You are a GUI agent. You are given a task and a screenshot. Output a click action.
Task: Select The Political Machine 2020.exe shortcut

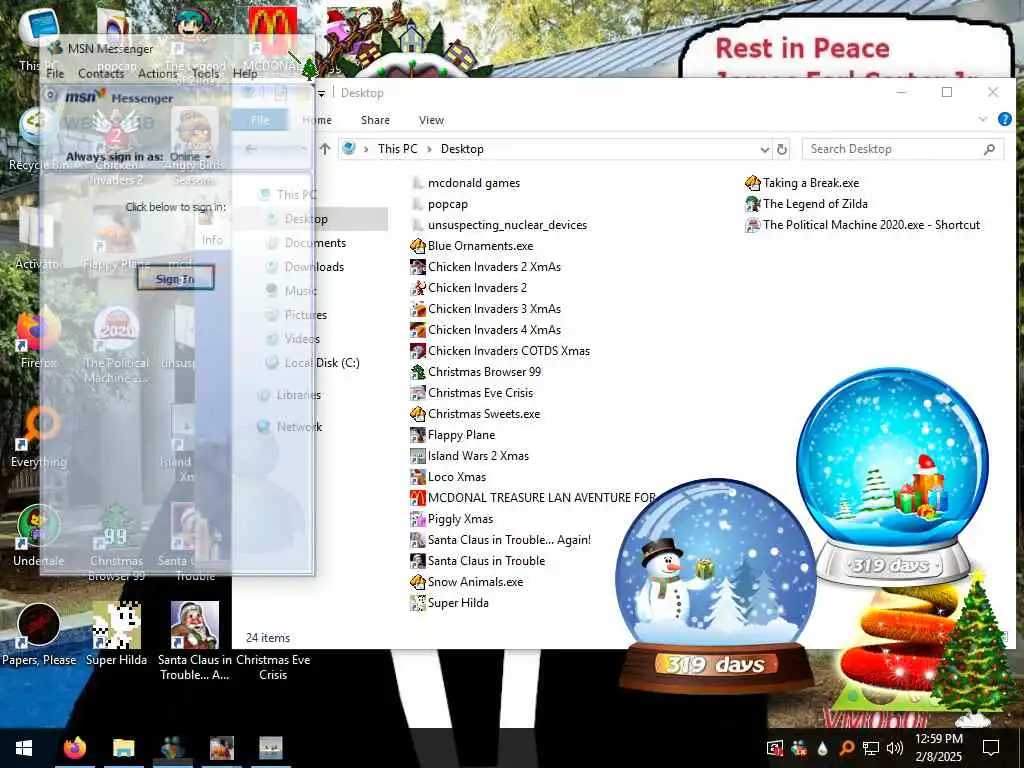click(863, 225)
